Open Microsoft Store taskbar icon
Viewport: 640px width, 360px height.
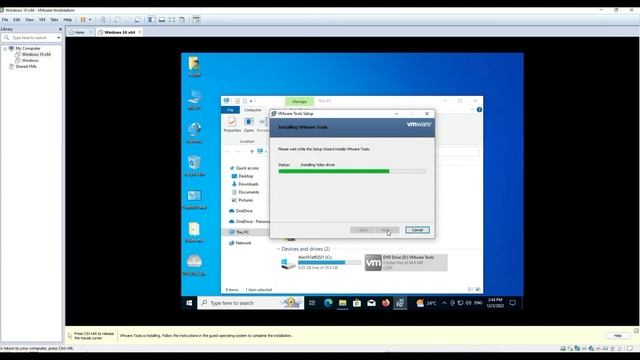[x=357, y=303]
